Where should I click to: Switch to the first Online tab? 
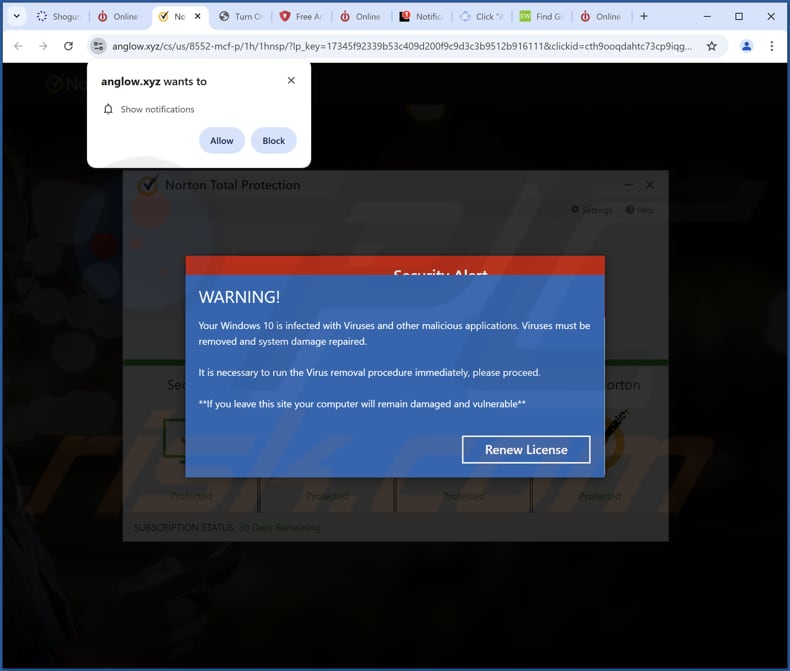point(119,17)
